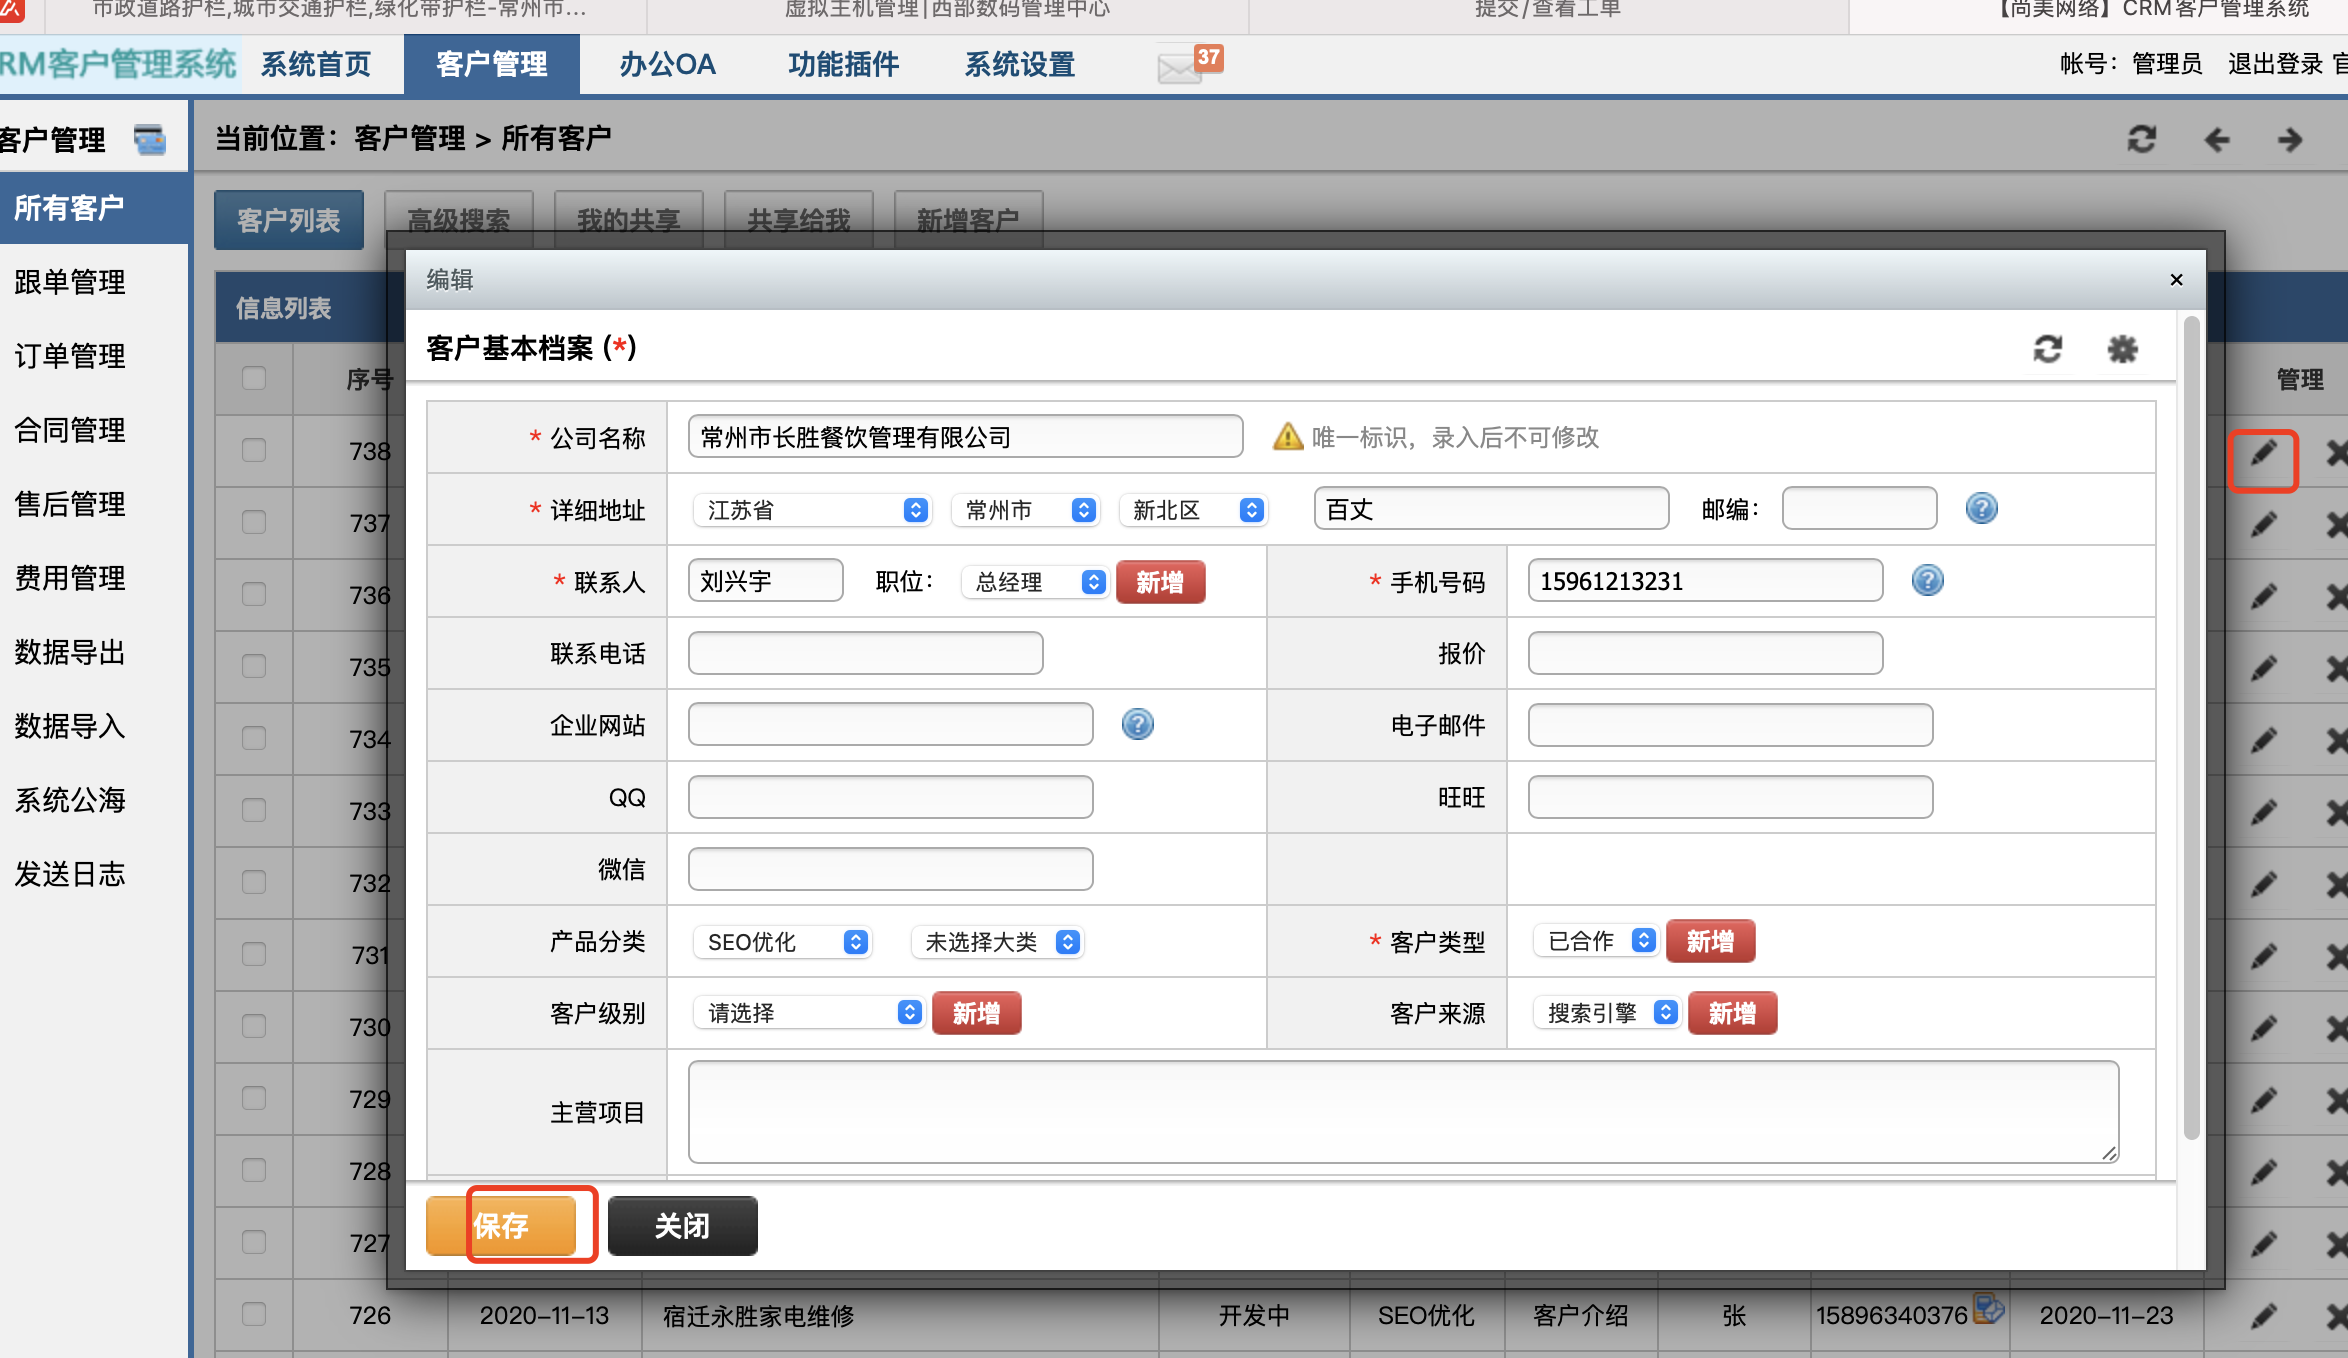Check the checkbox for row 738
Image resolution: width=2348 pixels, height=1358 pixels.
pyautogui.click(x=254, y=450)
